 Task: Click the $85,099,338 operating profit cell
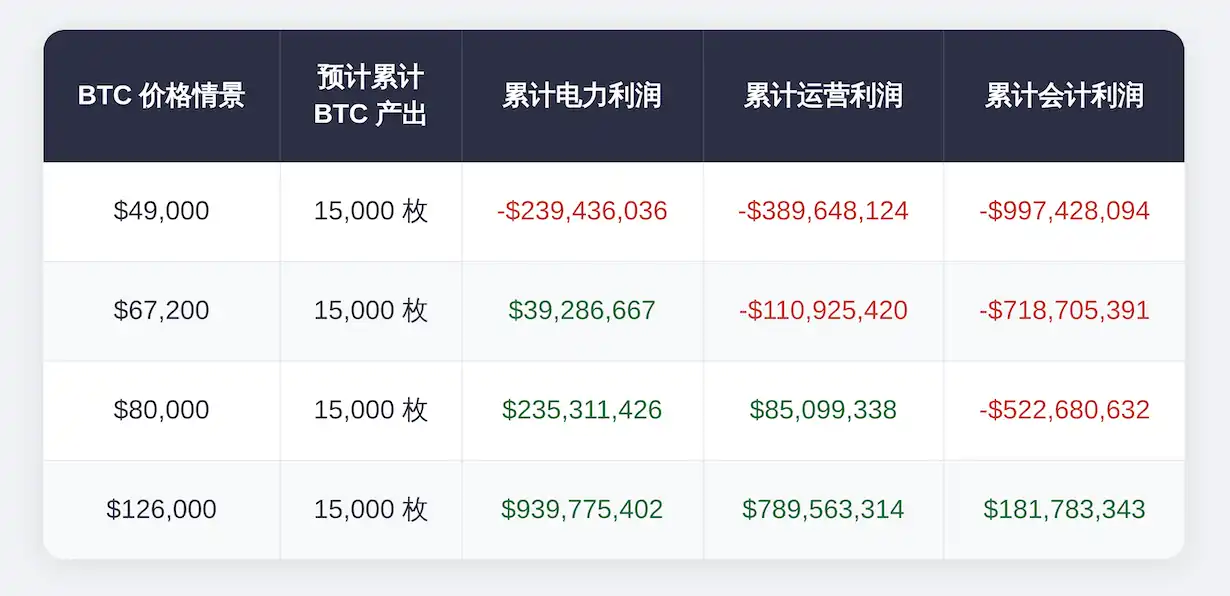823,410
